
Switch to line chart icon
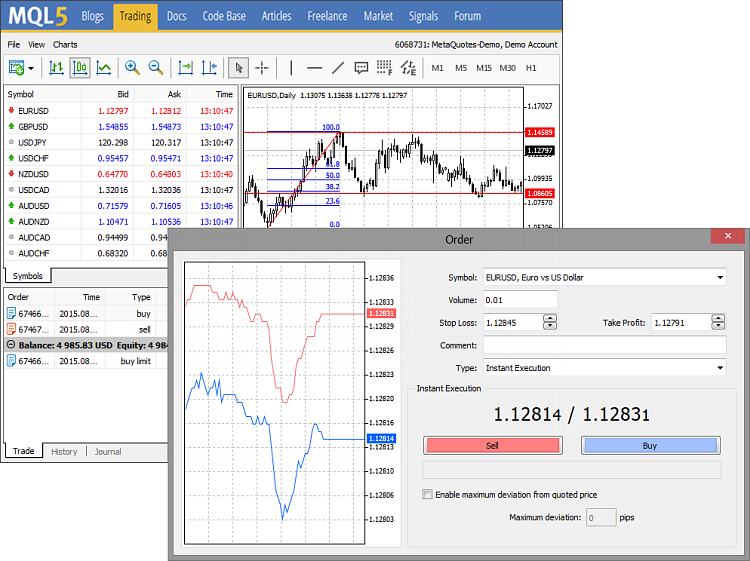(104, 68)
